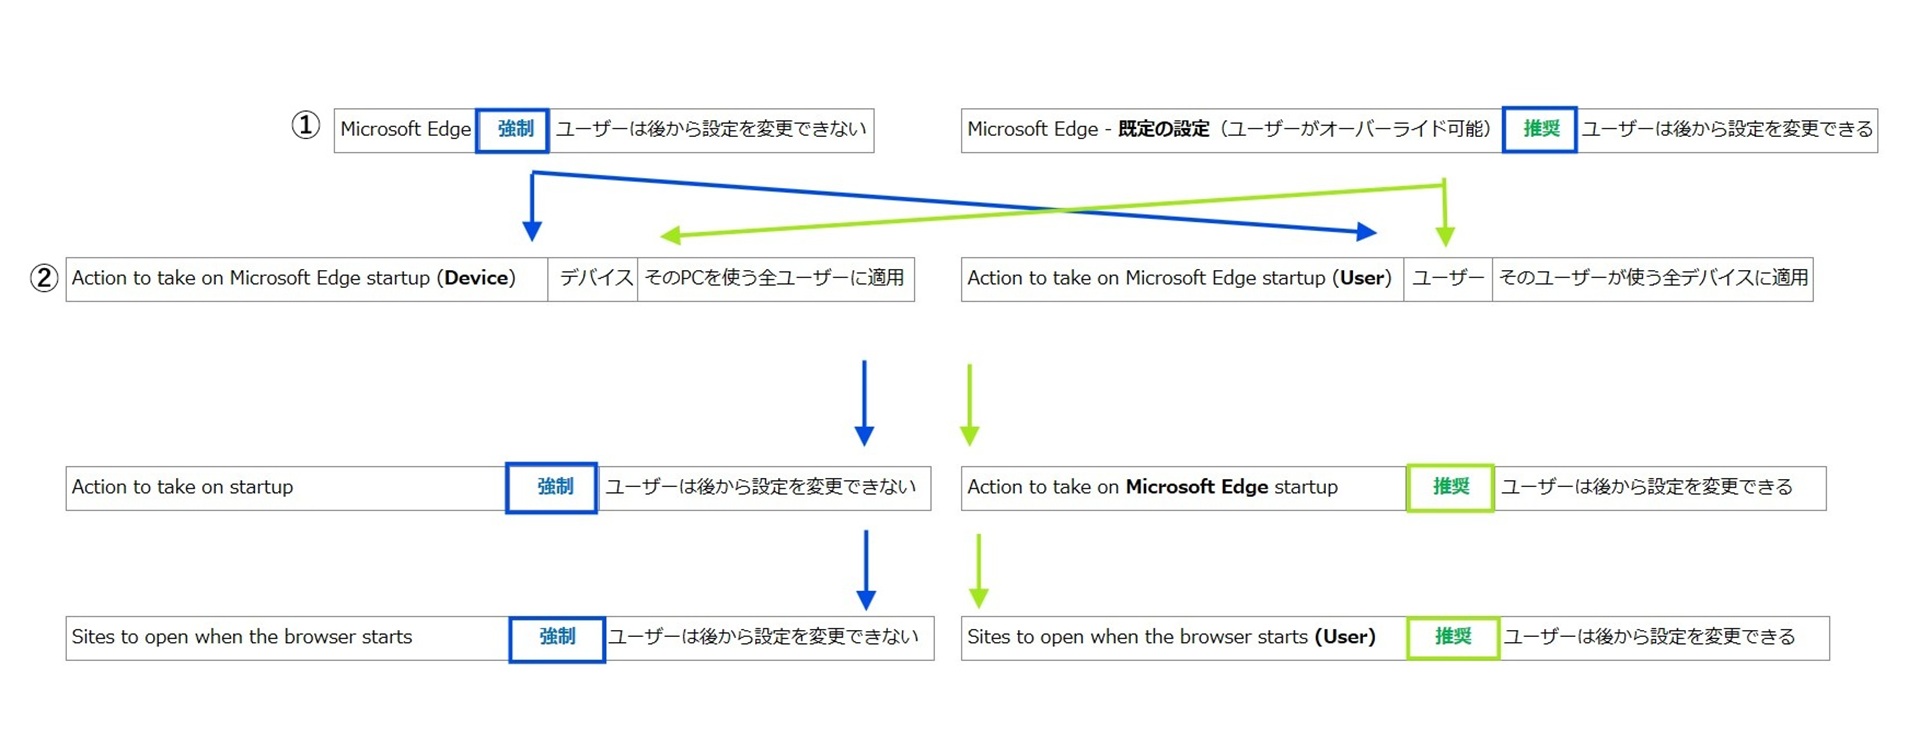Viewport: 1920px width, 744px height.
Task: Select the 'Microsoft Edge' policy folder label
Action: coord(405,130)
